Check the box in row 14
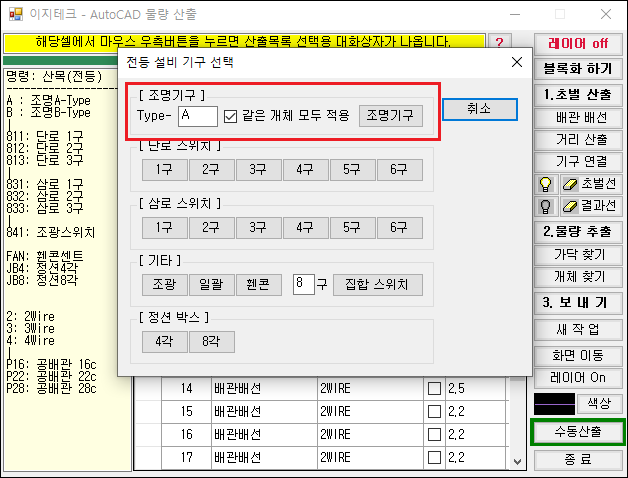The width and height of the screenshot is (628, 478). click(435, 388)
